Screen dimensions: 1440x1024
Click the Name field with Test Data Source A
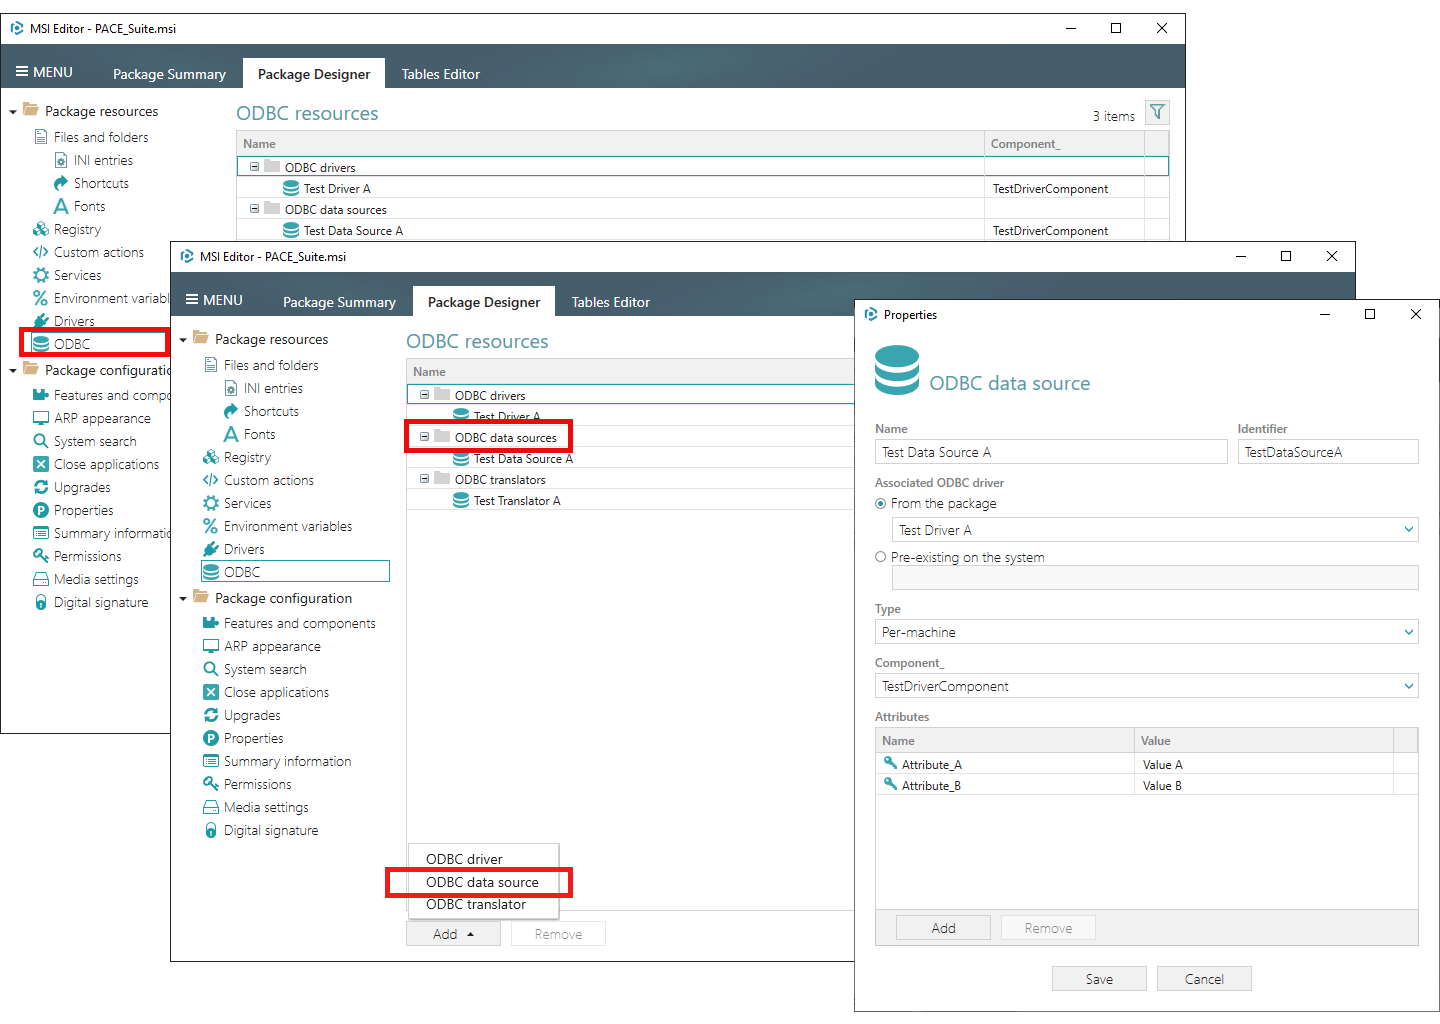coord(1051,452)
